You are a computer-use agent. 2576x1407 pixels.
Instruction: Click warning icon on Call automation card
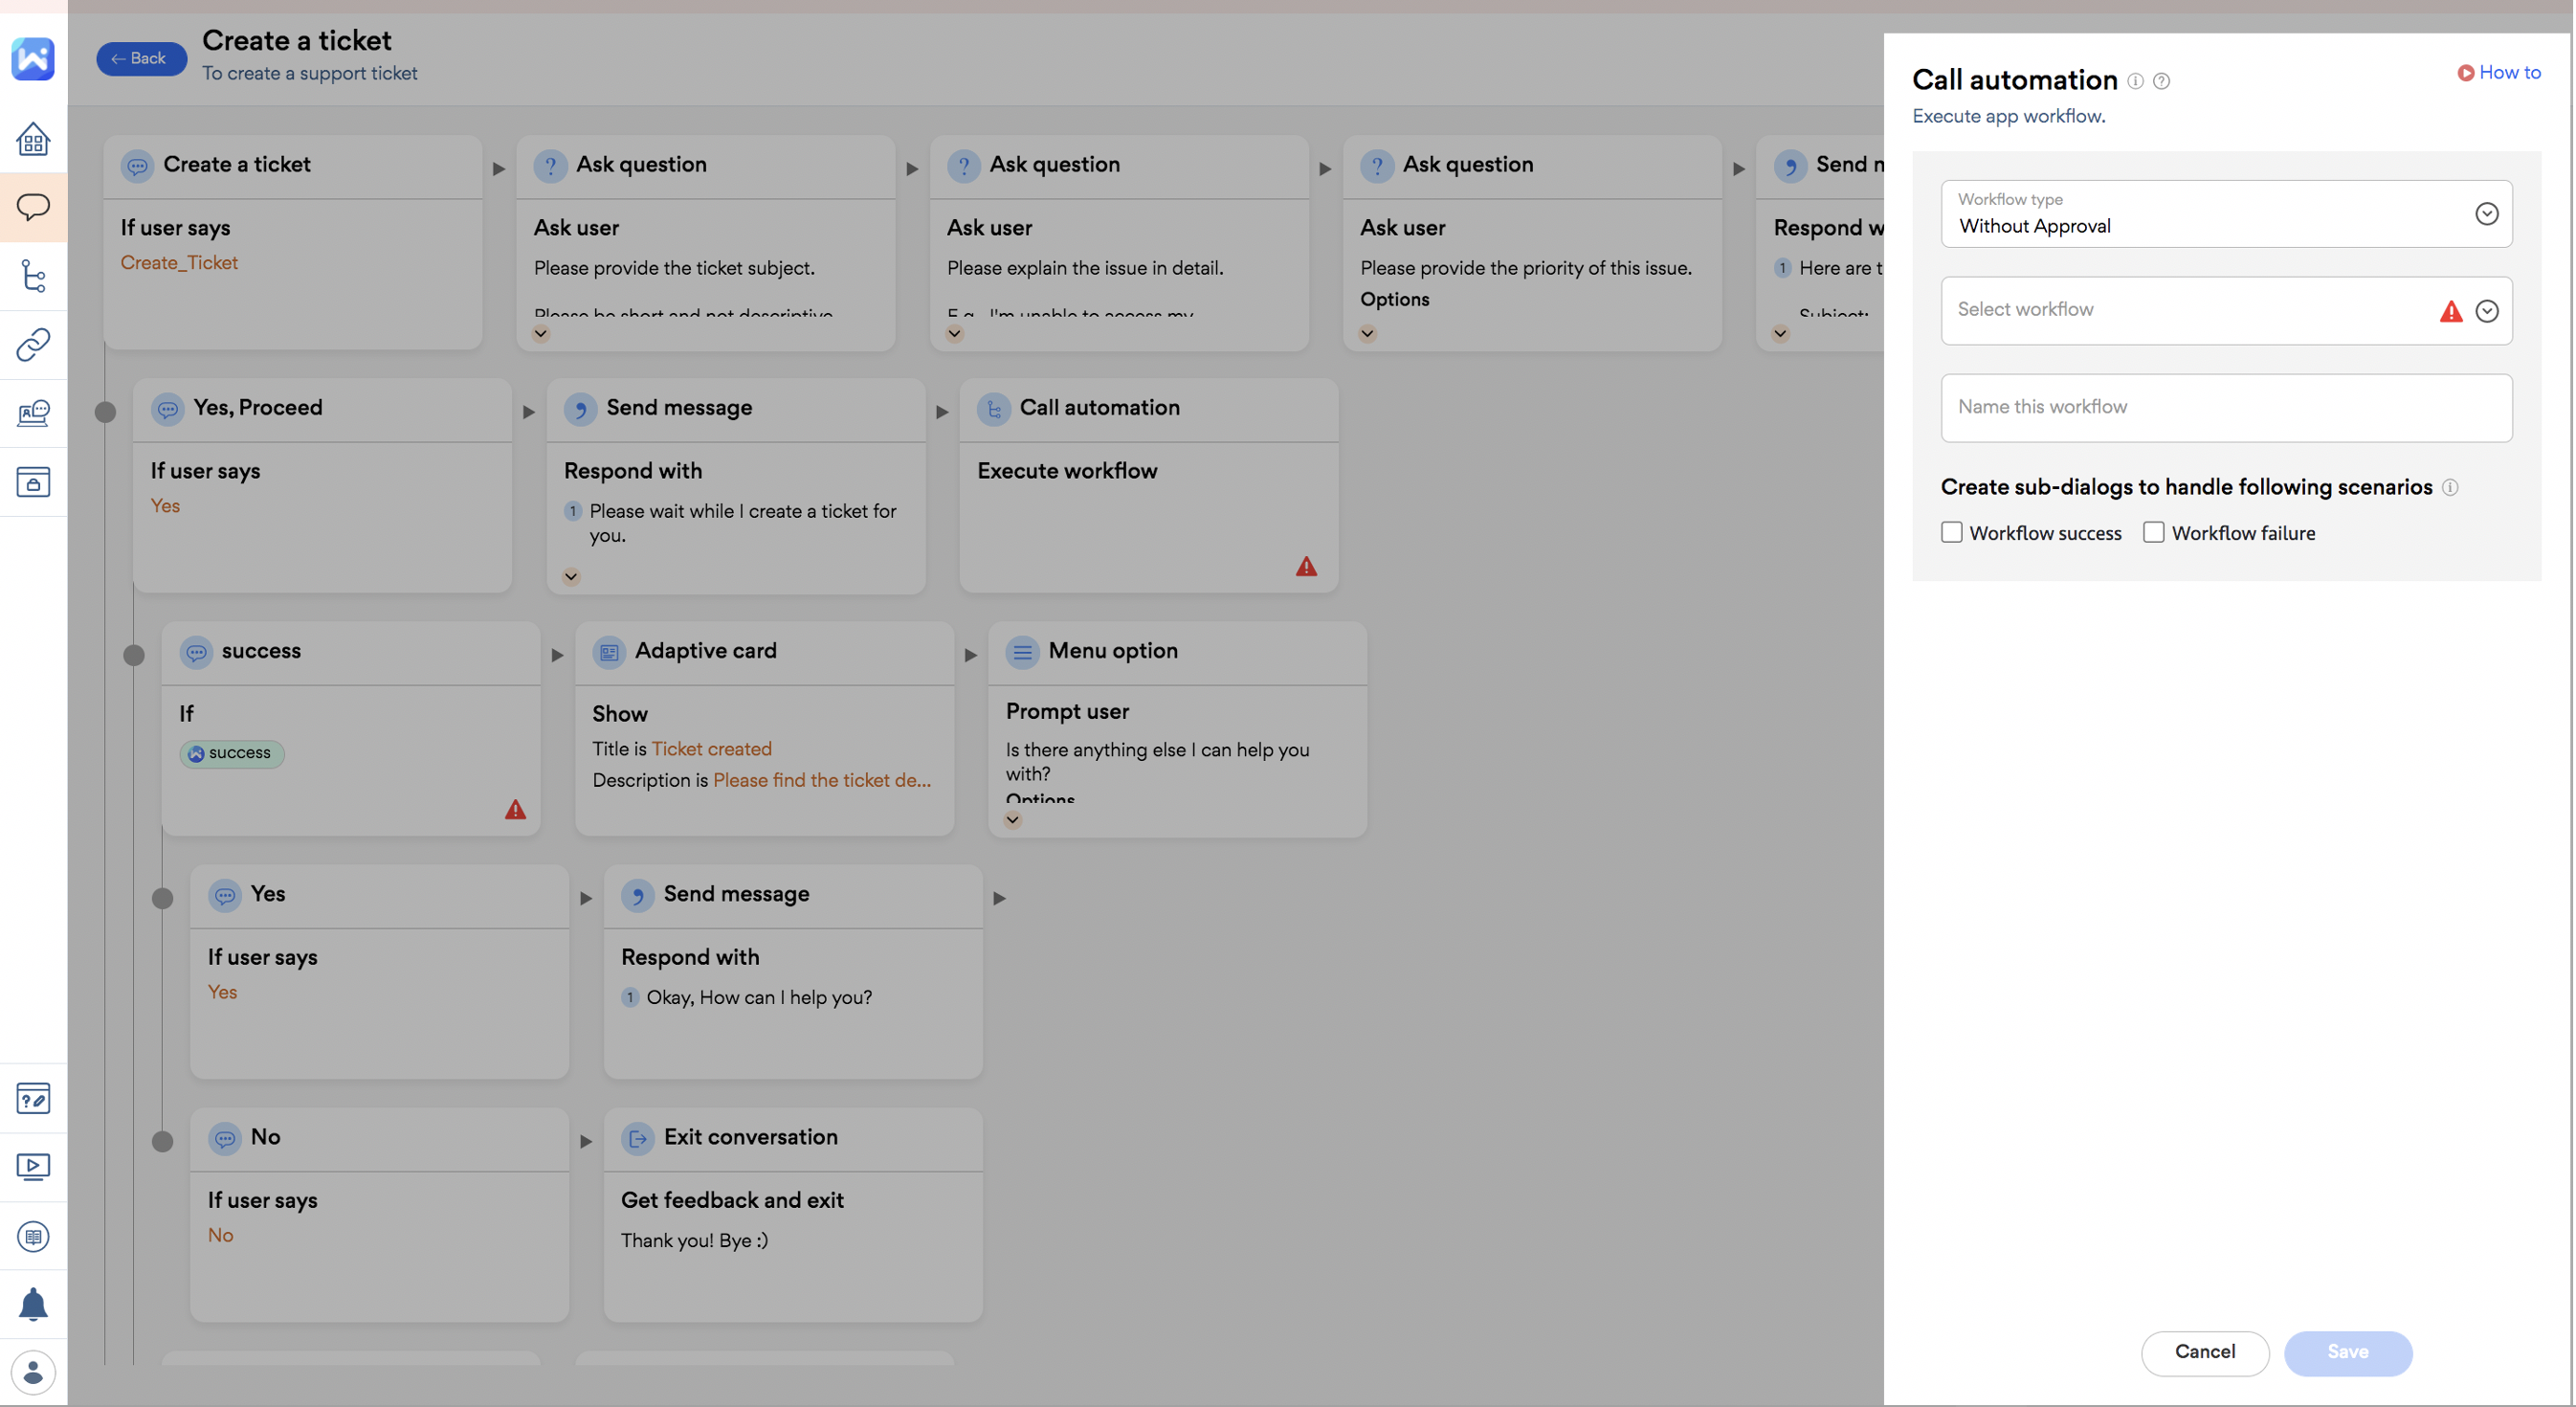1306,567
